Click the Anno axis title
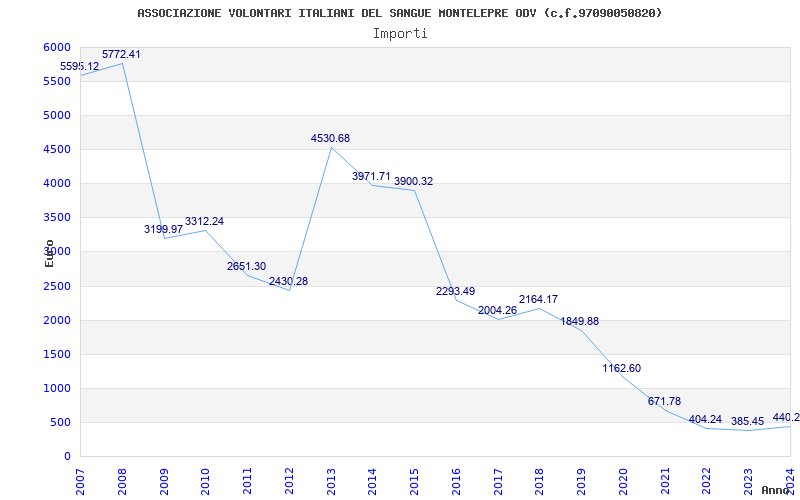800x500 pixels. point(776,490)
